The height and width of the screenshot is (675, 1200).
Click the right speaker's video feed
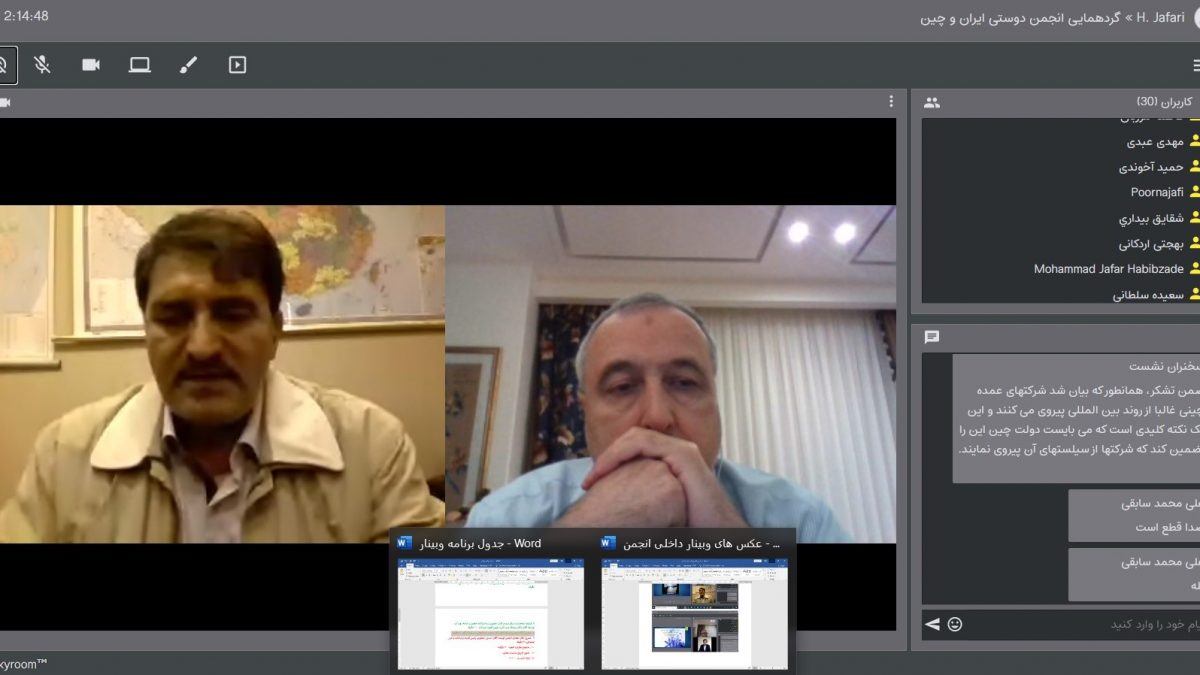point(670,374)
